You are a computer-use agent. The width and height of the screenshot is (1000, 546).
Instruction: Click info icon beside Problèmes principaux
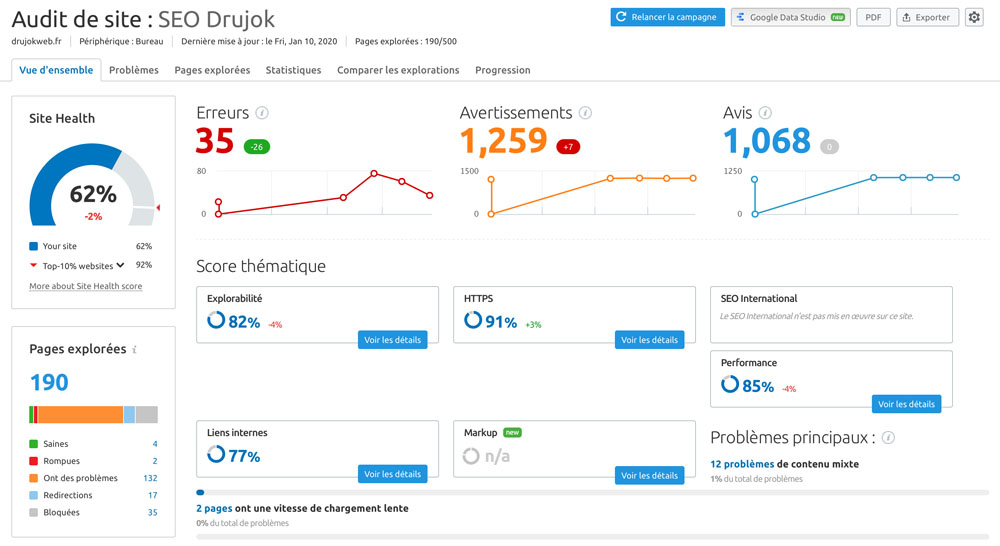click(888, 438)
